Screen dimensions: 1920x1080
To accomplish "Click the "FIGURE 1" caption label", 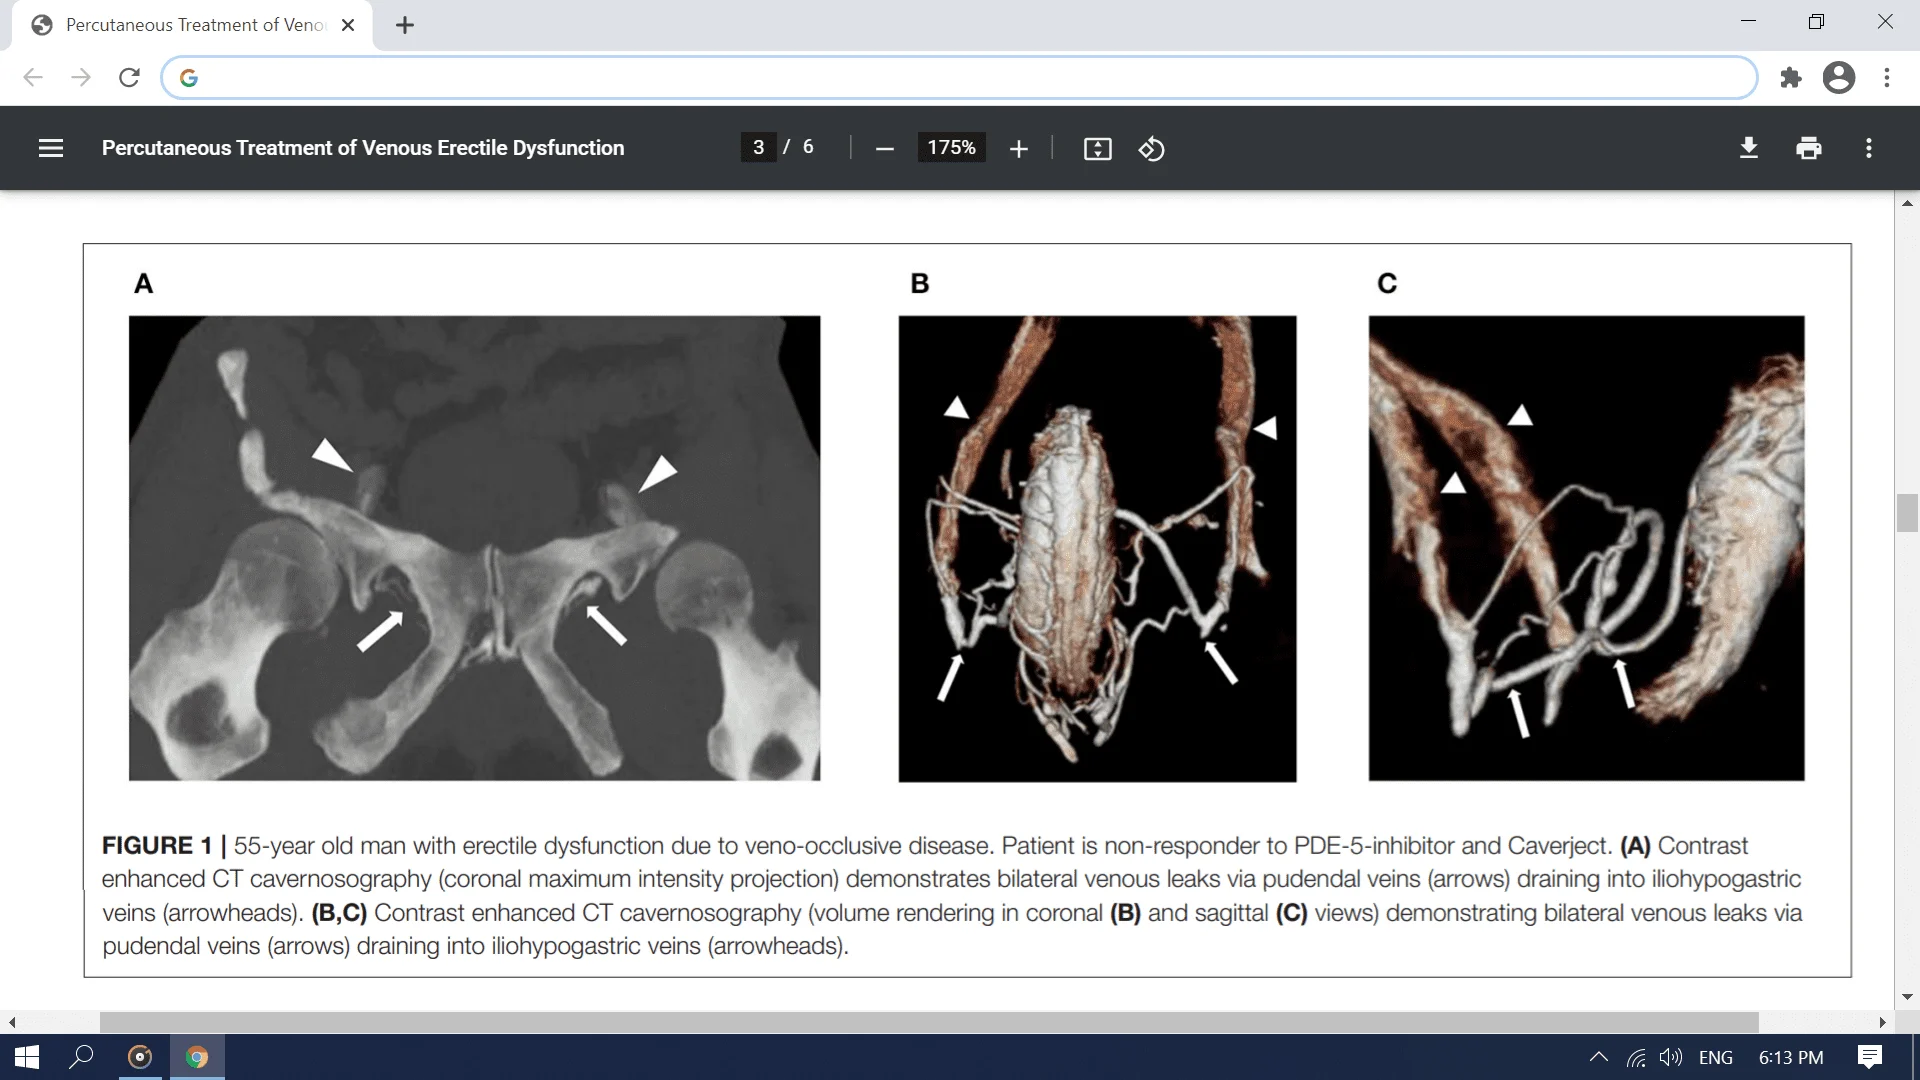I will 157,846.
